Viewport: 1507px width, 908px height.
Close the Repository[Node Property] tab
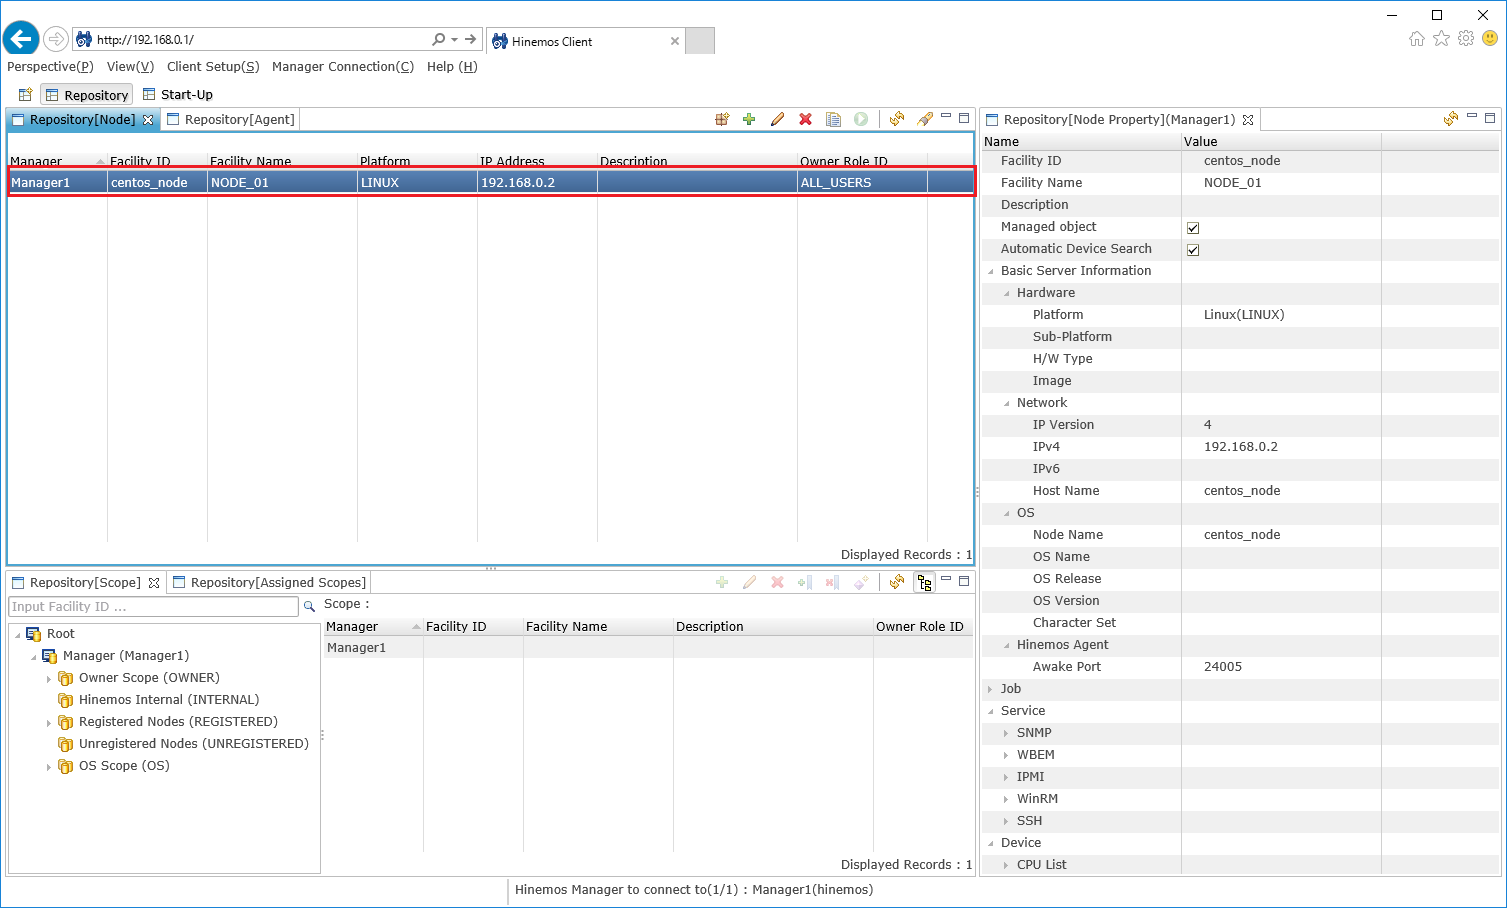pyautogui.click(x=1248, y=120)
